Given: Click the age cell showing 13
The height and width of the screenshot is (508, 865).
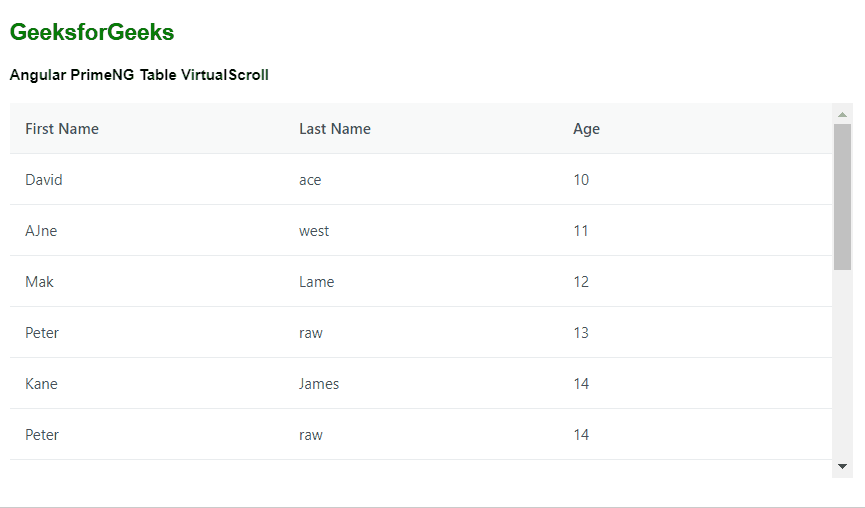Looking at the screenshot, I should click(x=581, y=333).
